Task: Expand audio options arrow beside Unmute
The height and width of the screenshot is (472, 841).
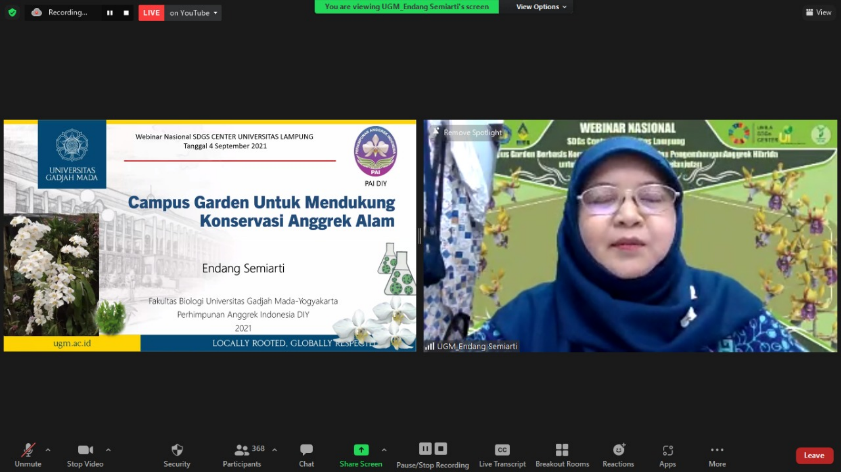Action: pyautogui.click(x=48, y=449)
